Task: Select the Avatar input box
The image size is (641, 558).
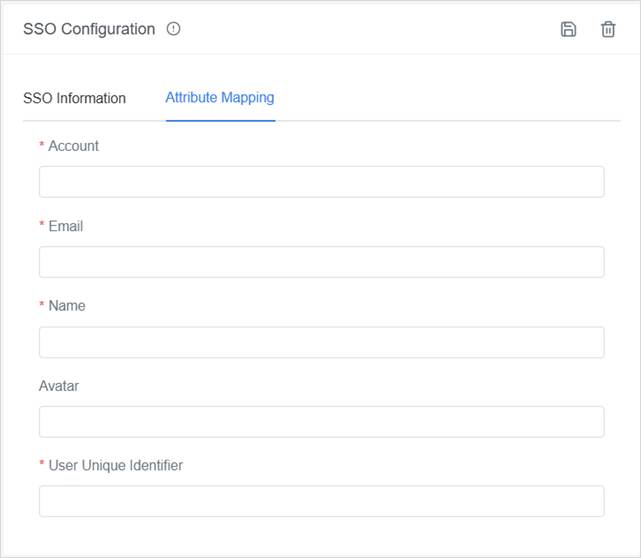Action: [321, 422]
